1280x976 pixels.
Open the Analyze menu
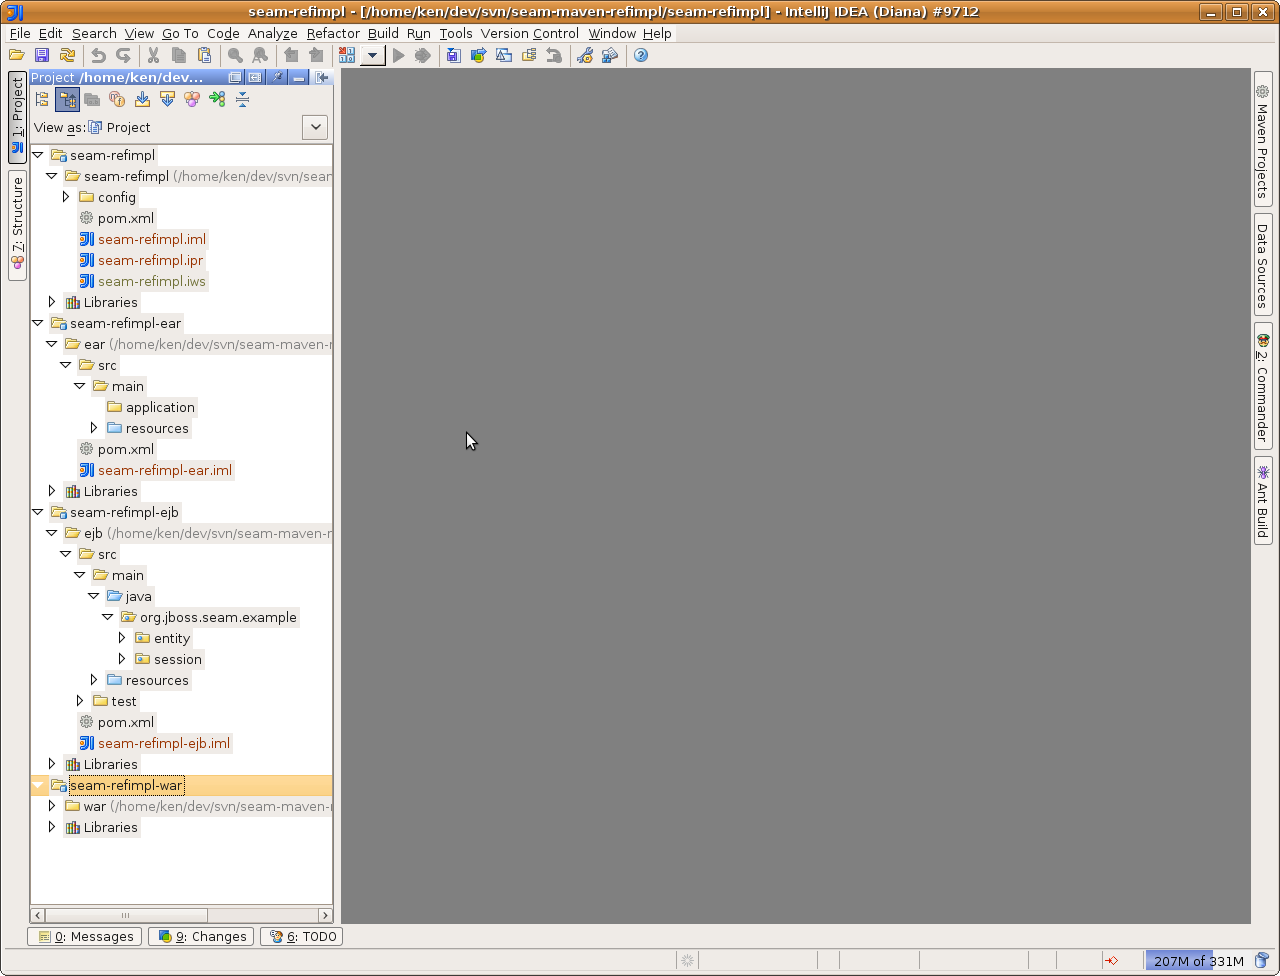click(x=273, y=33)
